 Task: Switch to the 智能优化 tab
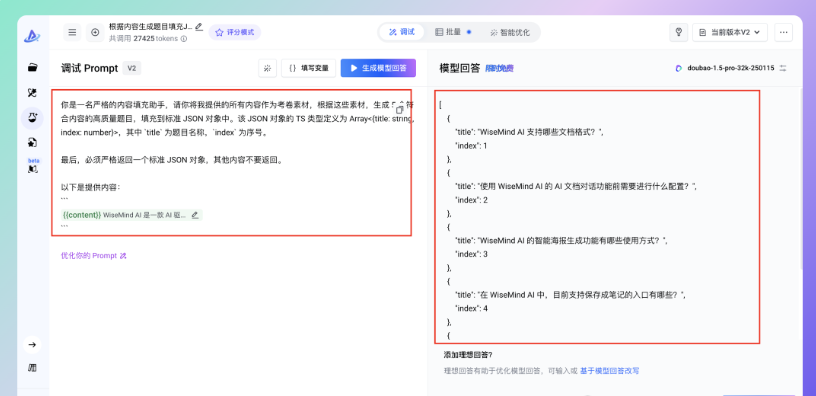[510, 32]
